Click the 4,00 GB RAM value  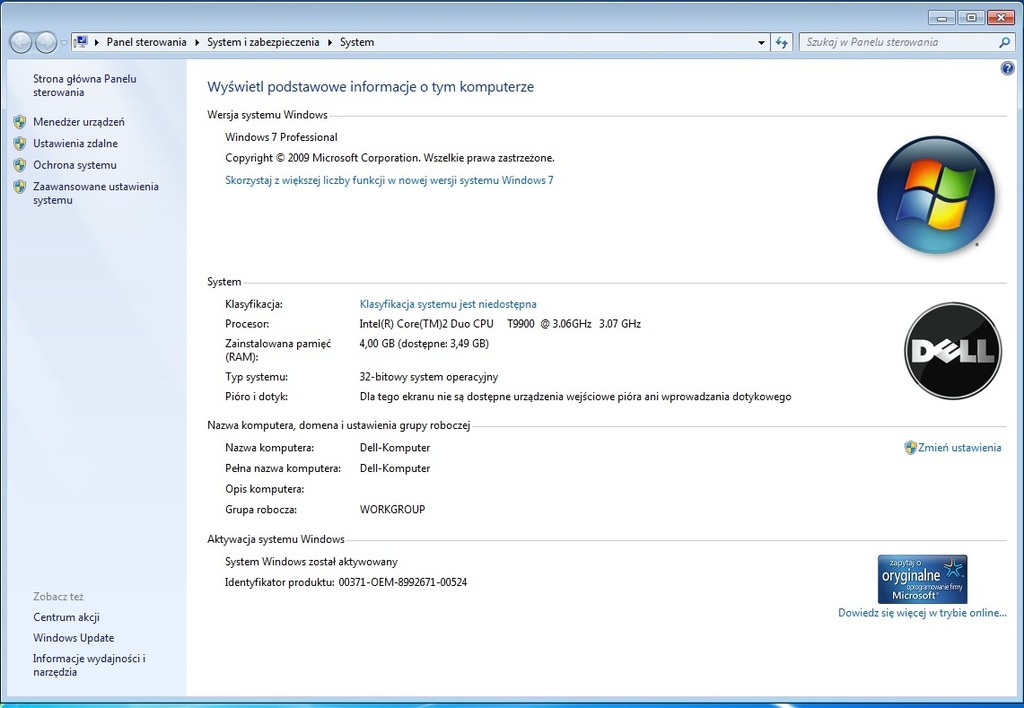(x=424, y=344)
